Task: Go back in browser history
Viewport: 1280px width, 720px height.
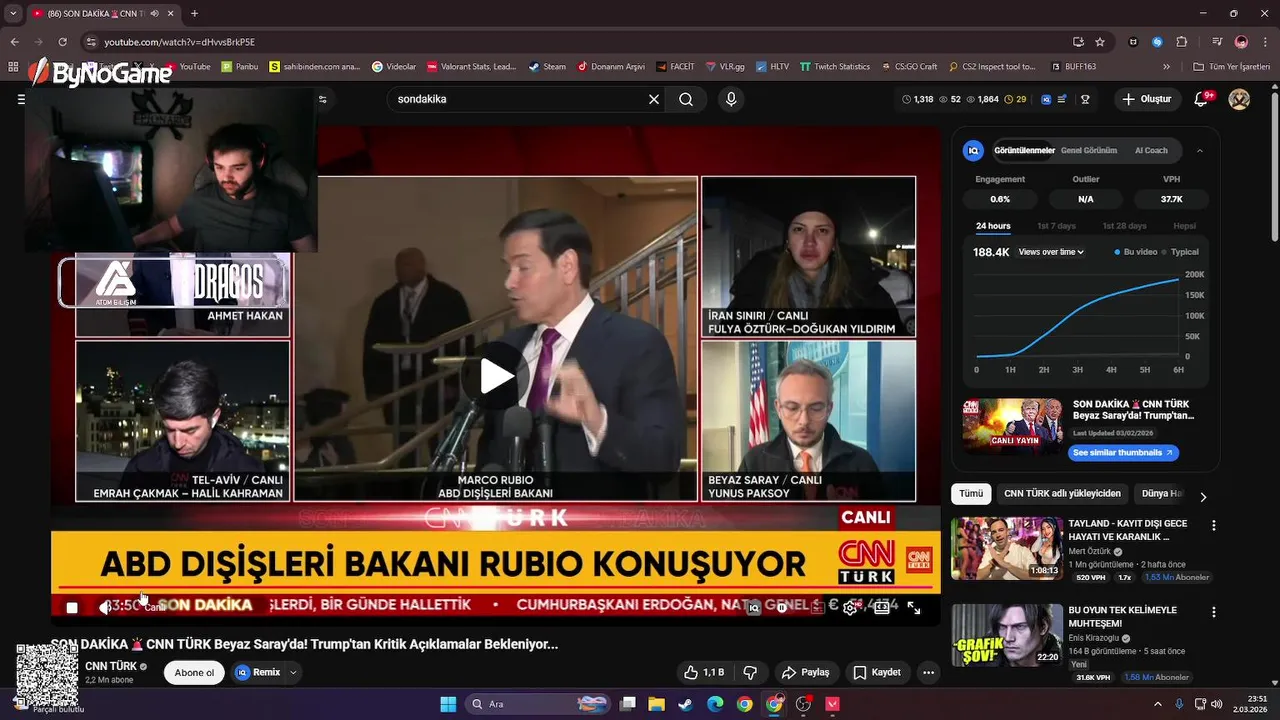Action: pos(14,42)
